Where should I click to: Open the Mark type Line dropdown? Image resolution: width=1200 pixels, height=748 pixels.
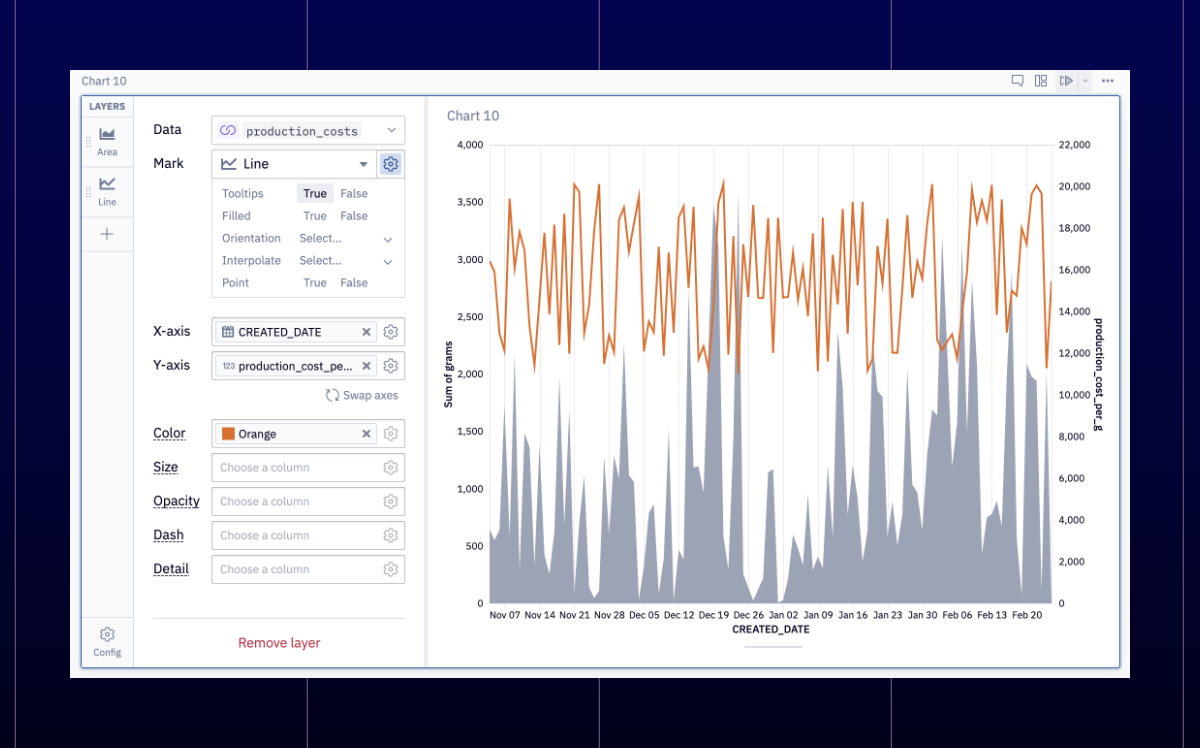(295, 163)
